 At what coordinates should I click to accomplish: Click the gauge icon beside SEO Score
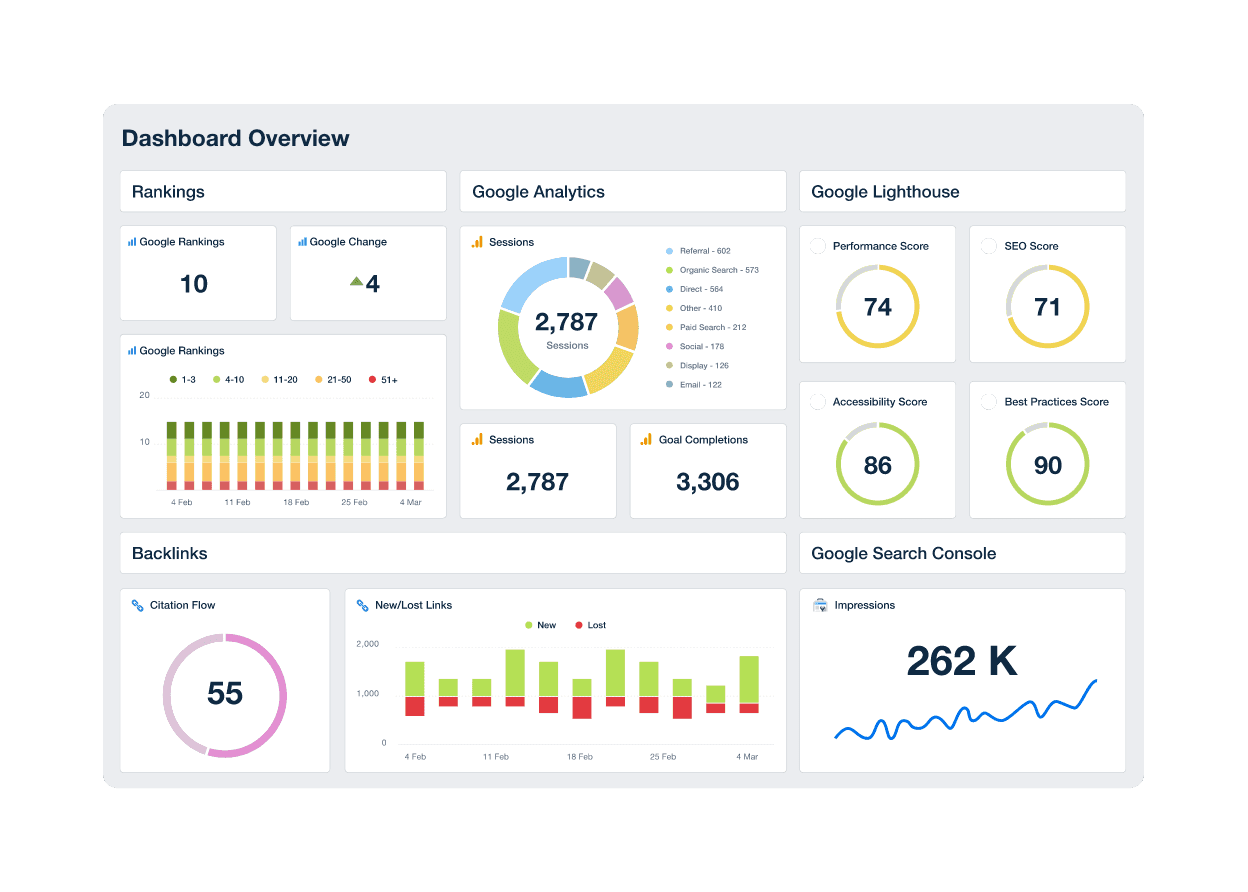(988, 246)
